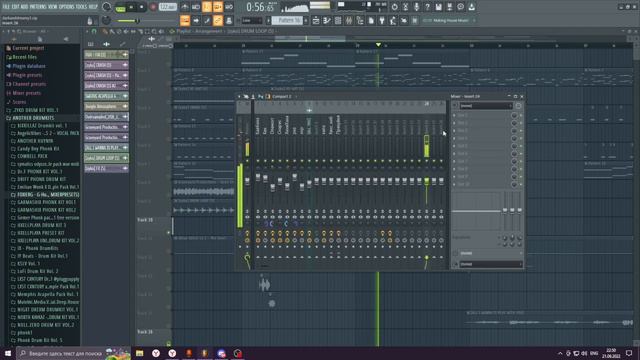The image size is (640, 360).
Task: Click the Render/export icon in top toolbar
Action: click(449, 7)
